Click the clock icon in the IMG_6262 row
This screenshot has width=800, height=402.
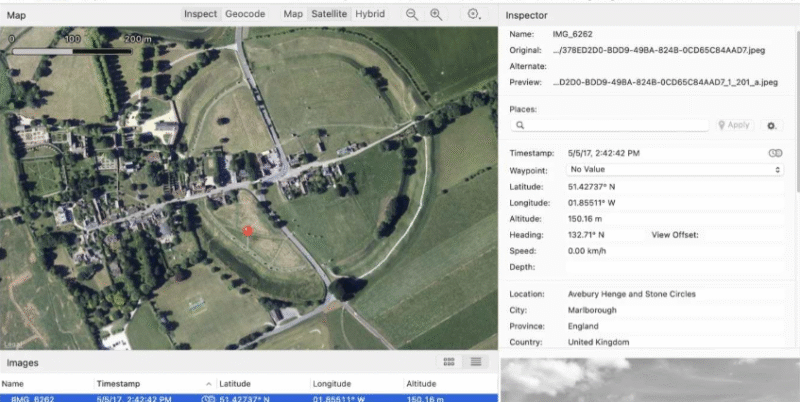(x=207, y=399)
